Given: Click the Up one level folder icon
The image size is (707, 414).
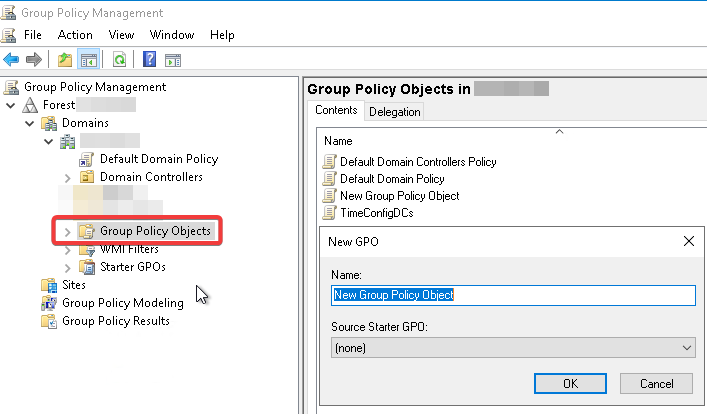Looking at the screenshot, I should pos(65,60).
